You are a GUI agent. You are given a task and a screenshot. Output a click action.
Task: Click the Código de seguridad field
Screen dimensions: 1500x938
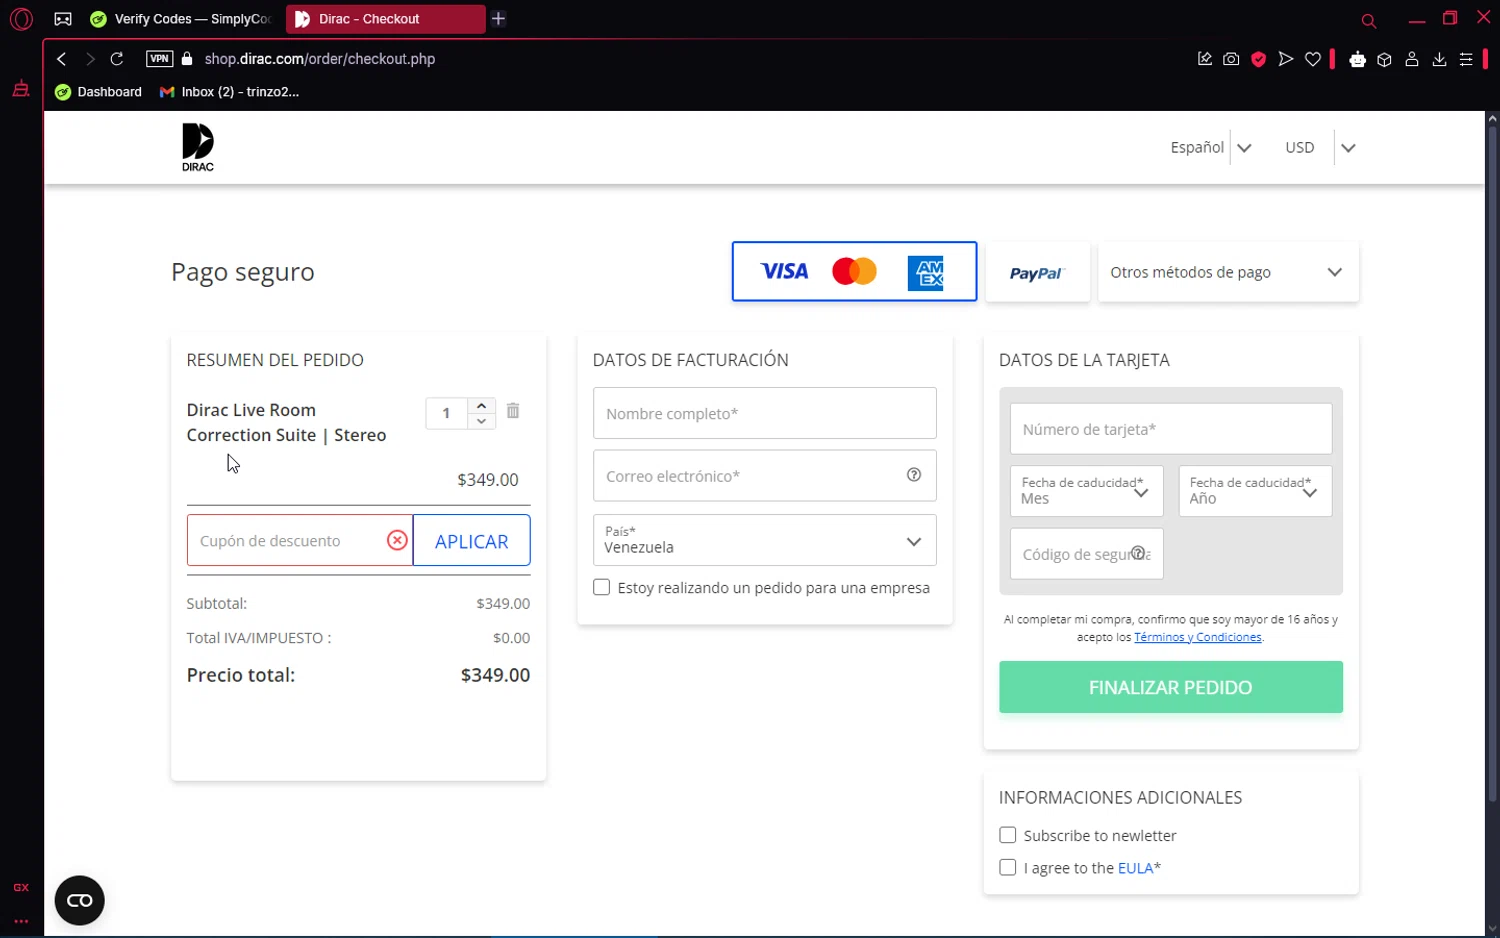(x=1087, y=553)
